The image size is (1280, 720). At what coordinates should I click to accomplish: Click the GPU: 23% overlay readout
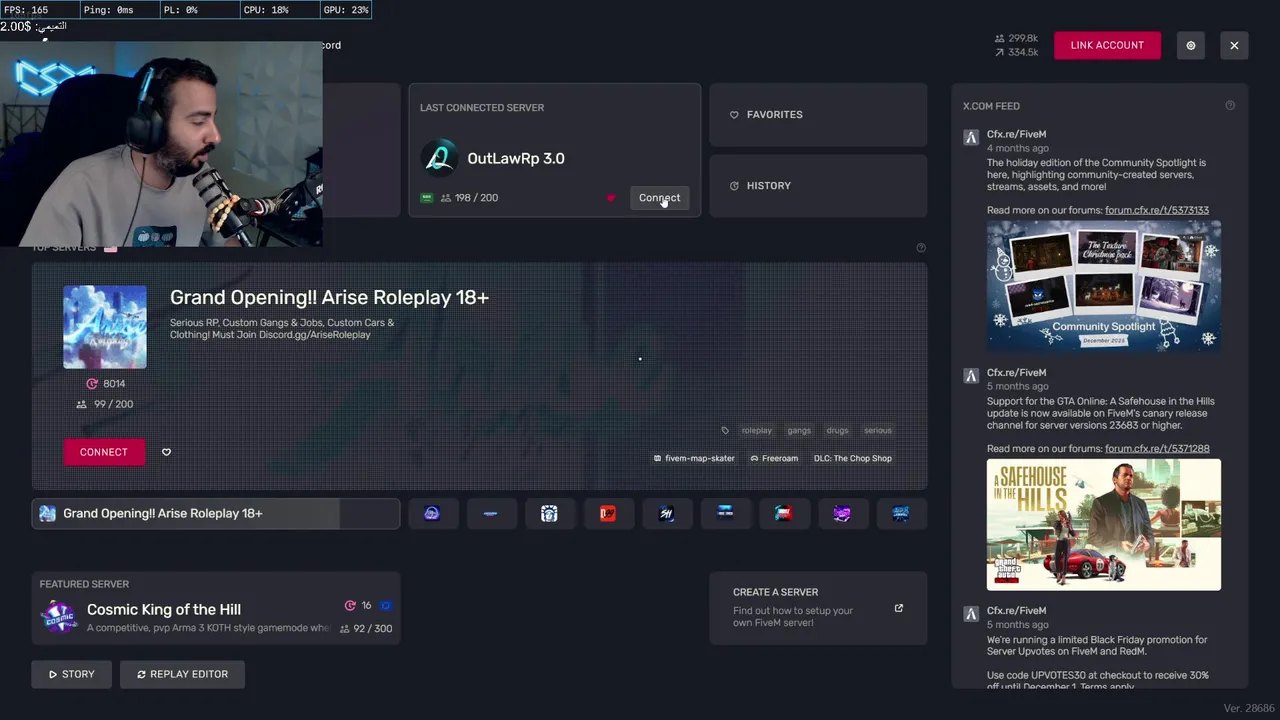[346, 10]
